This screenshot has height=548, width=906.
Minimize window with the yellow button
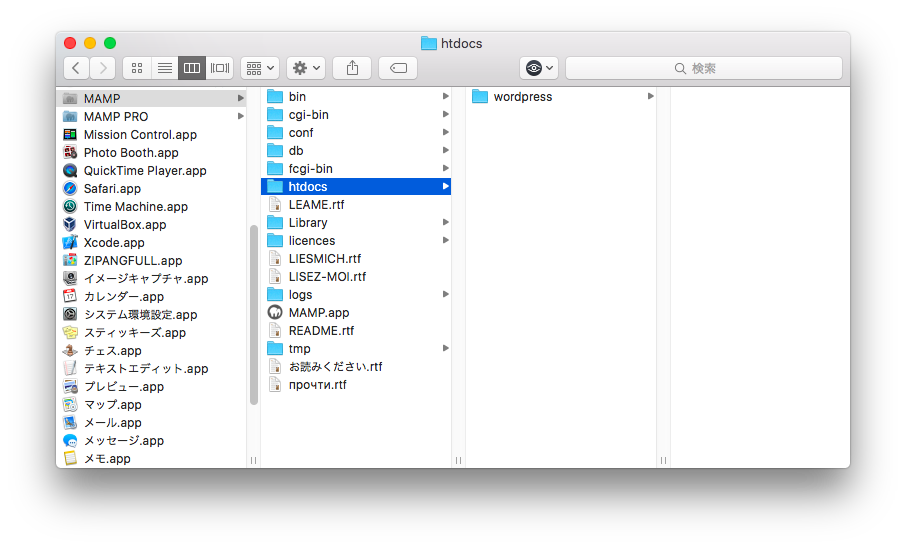(x=90, y=43)
